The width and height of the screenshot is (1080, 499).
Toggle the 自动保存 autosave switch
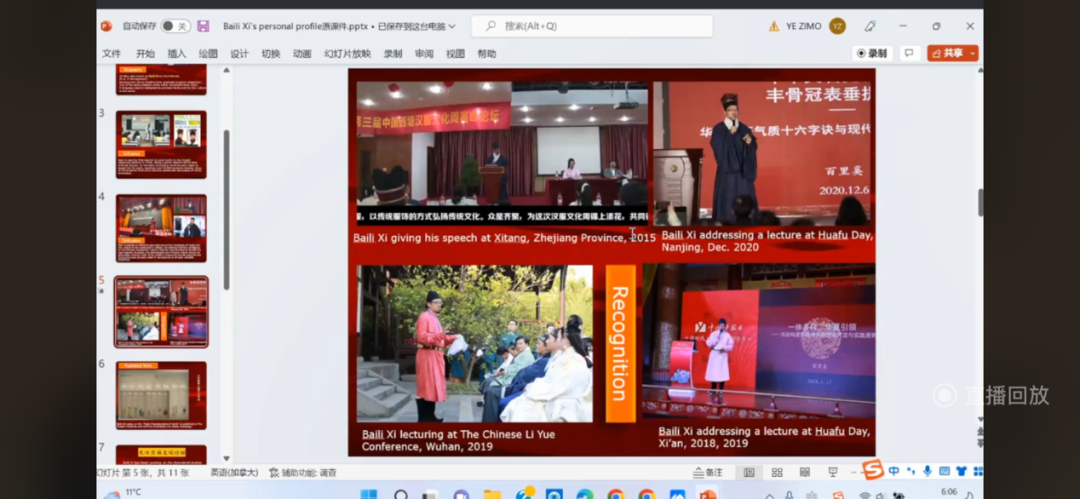point(176,26)
